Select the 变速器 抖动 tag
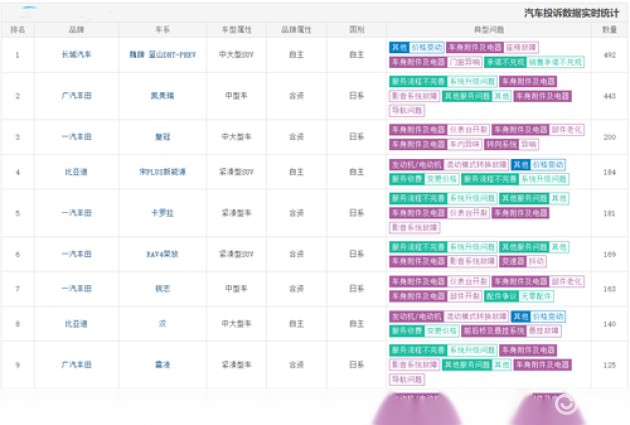The height and width of the screenshot is (425, 630). (x=523, y=262)
